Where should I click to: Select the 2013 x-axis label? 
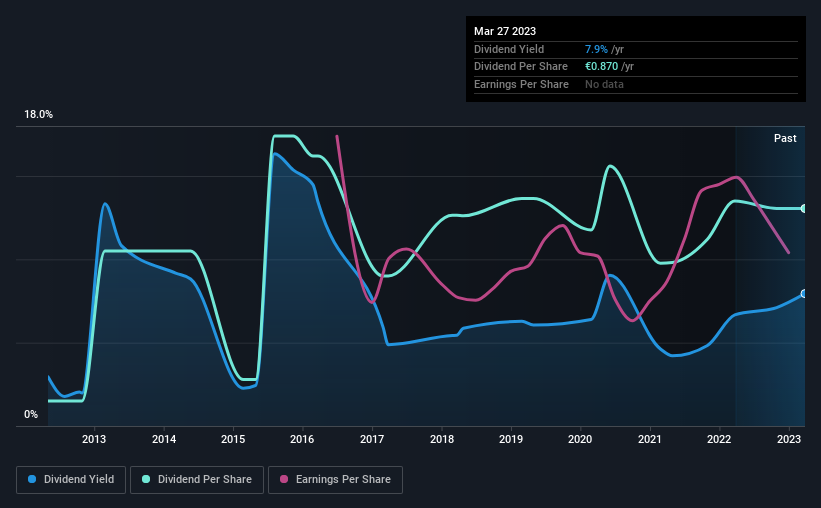94,439
